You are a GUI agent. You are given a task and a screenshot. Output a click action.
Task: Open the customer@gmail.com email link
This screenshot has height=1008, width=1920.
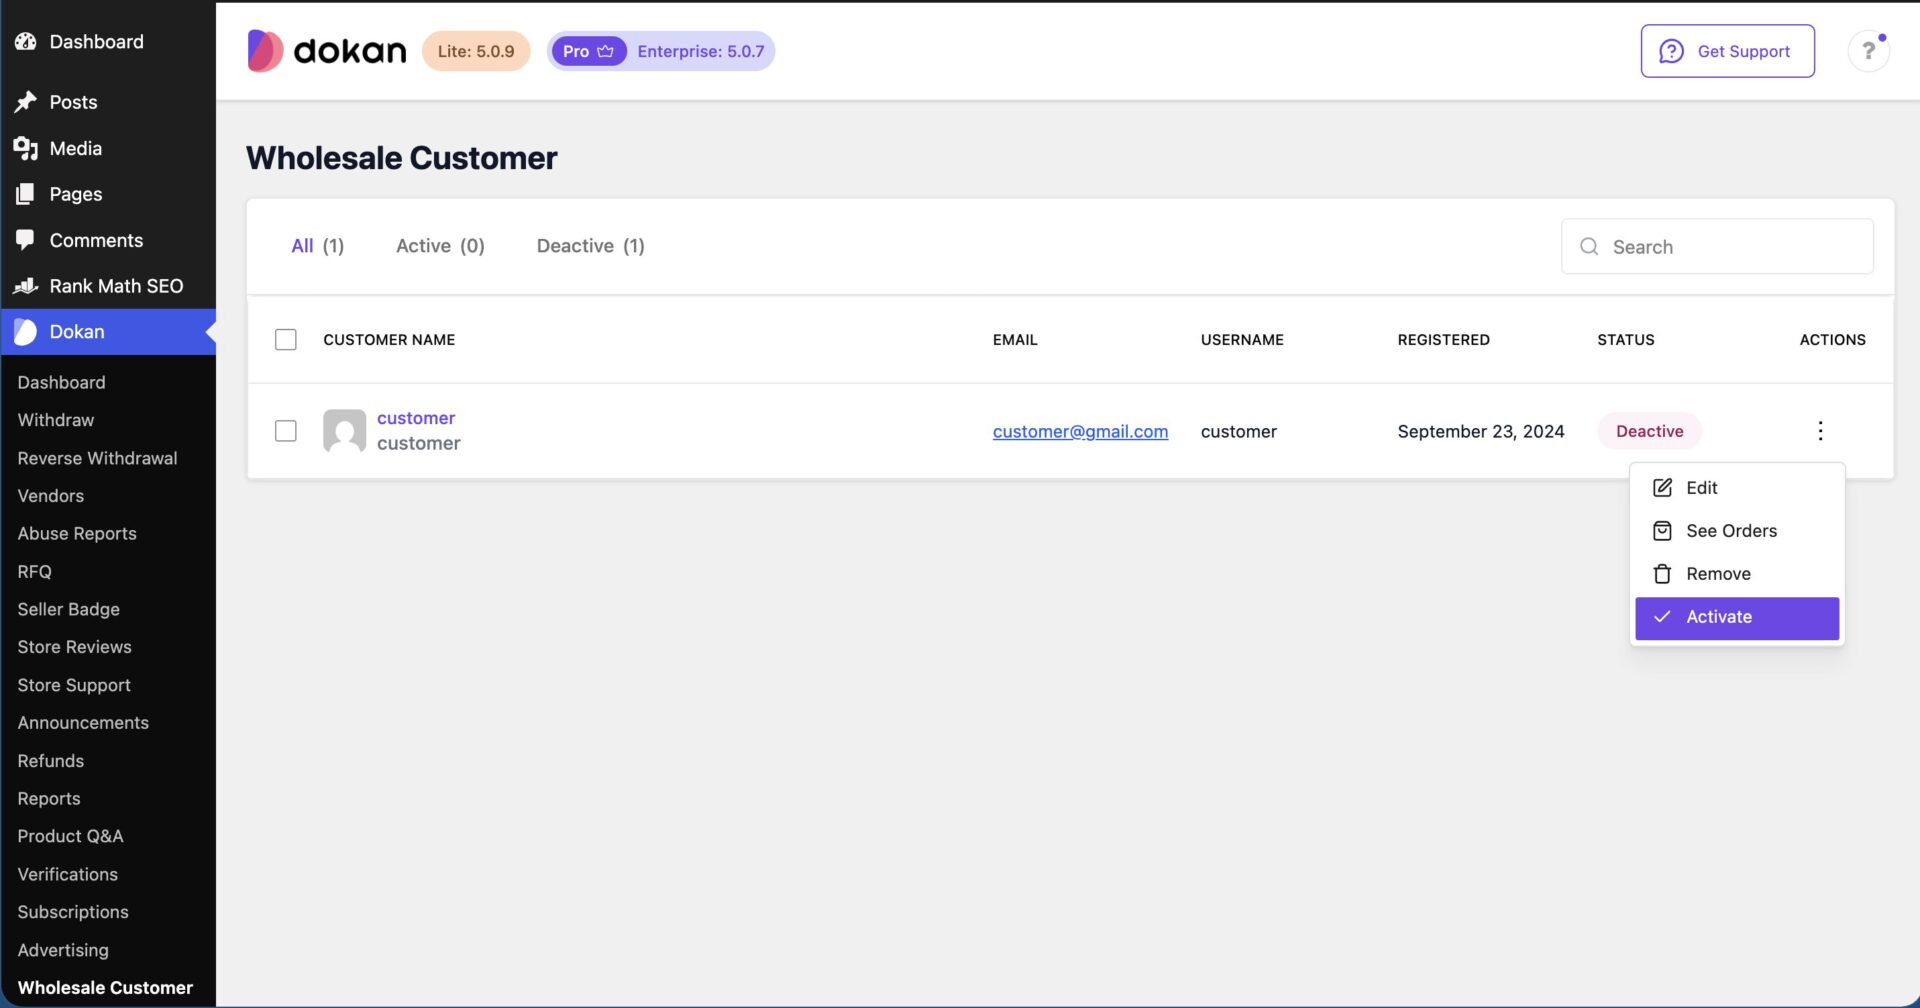pos(1080,431)
